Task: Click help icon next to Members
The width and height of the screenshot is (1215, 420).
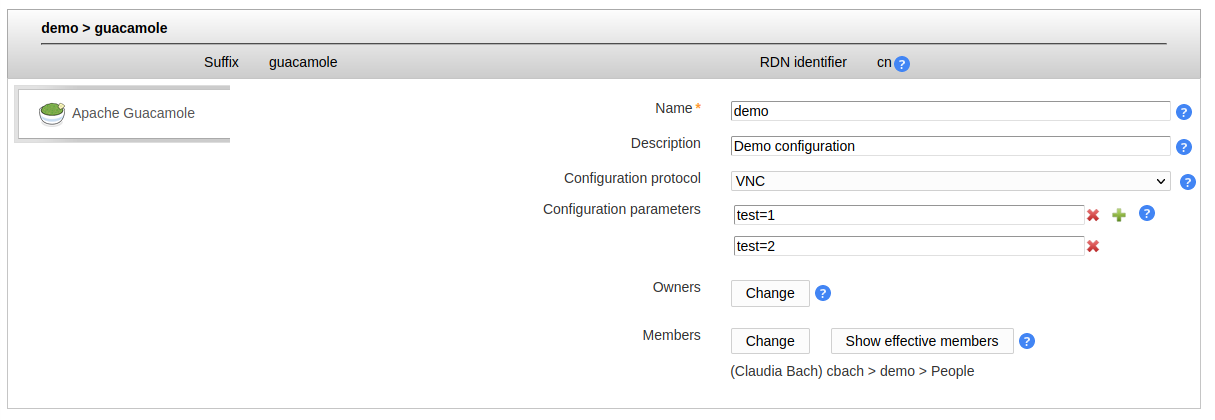Action: (x=1027, y=341)
